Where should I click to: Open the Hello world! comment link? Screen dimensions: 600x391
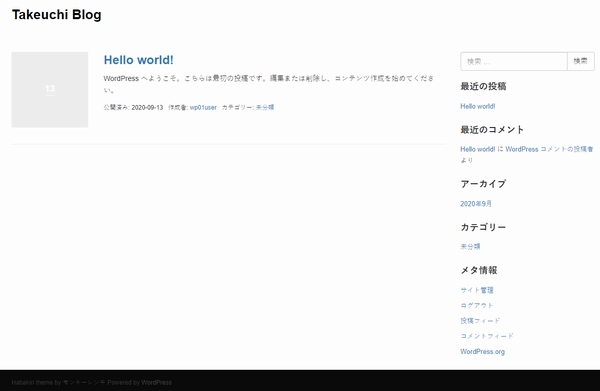(478, 149)
